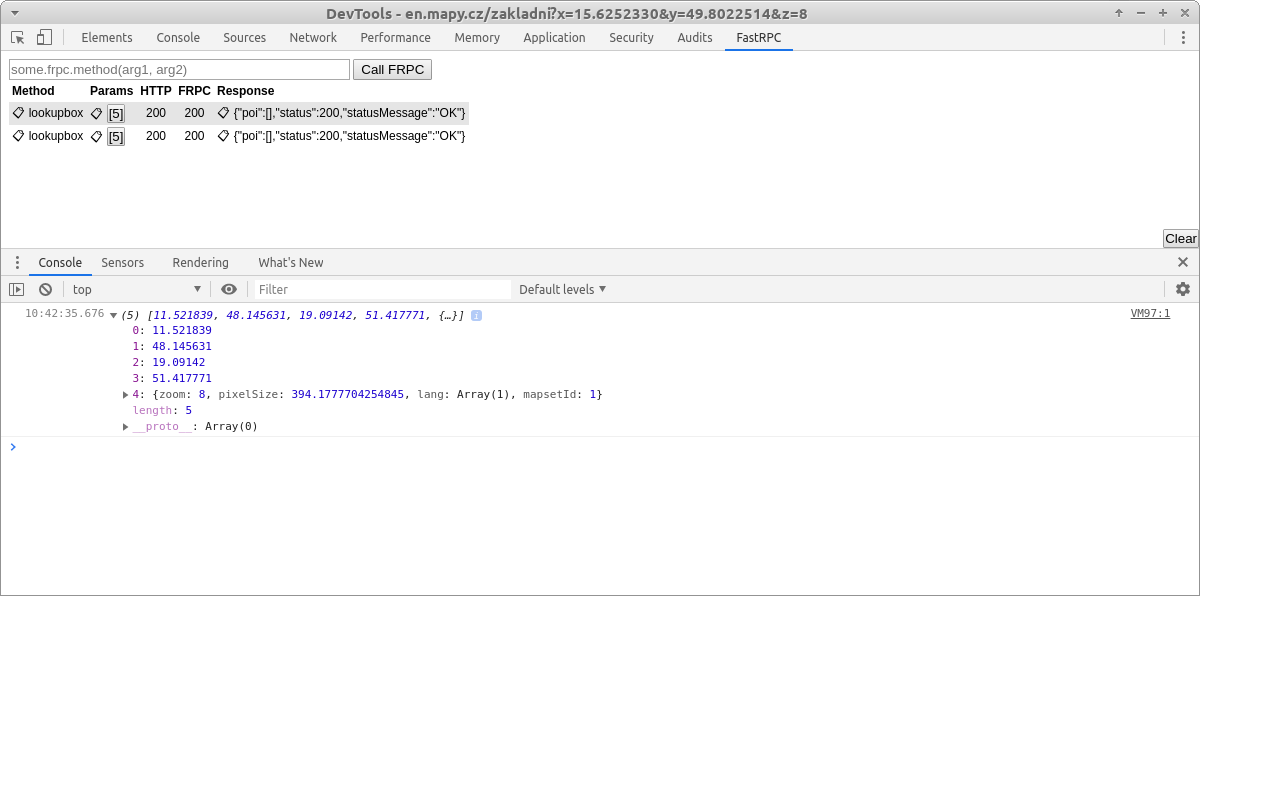Collapse the logged coordinates array

[112, 314]
